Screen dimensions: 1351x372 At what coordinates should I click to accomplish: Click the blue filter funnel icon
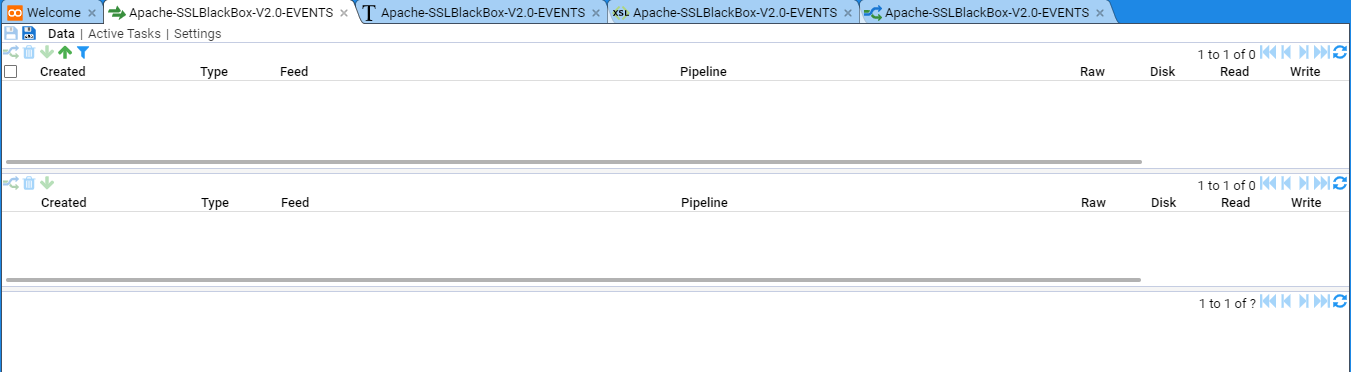pyautogui.click(x=83, y=52)
